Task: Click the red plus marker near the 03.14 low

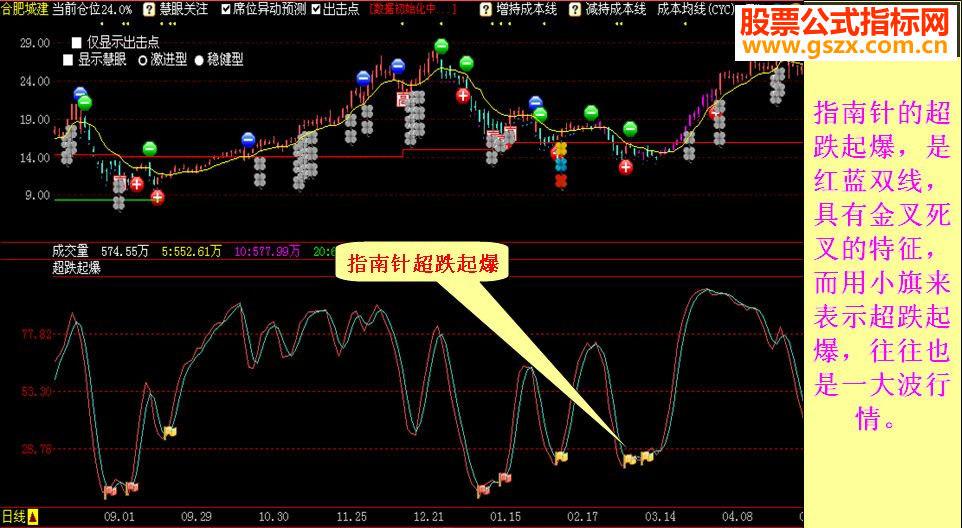Action: (x=625, y=167)
